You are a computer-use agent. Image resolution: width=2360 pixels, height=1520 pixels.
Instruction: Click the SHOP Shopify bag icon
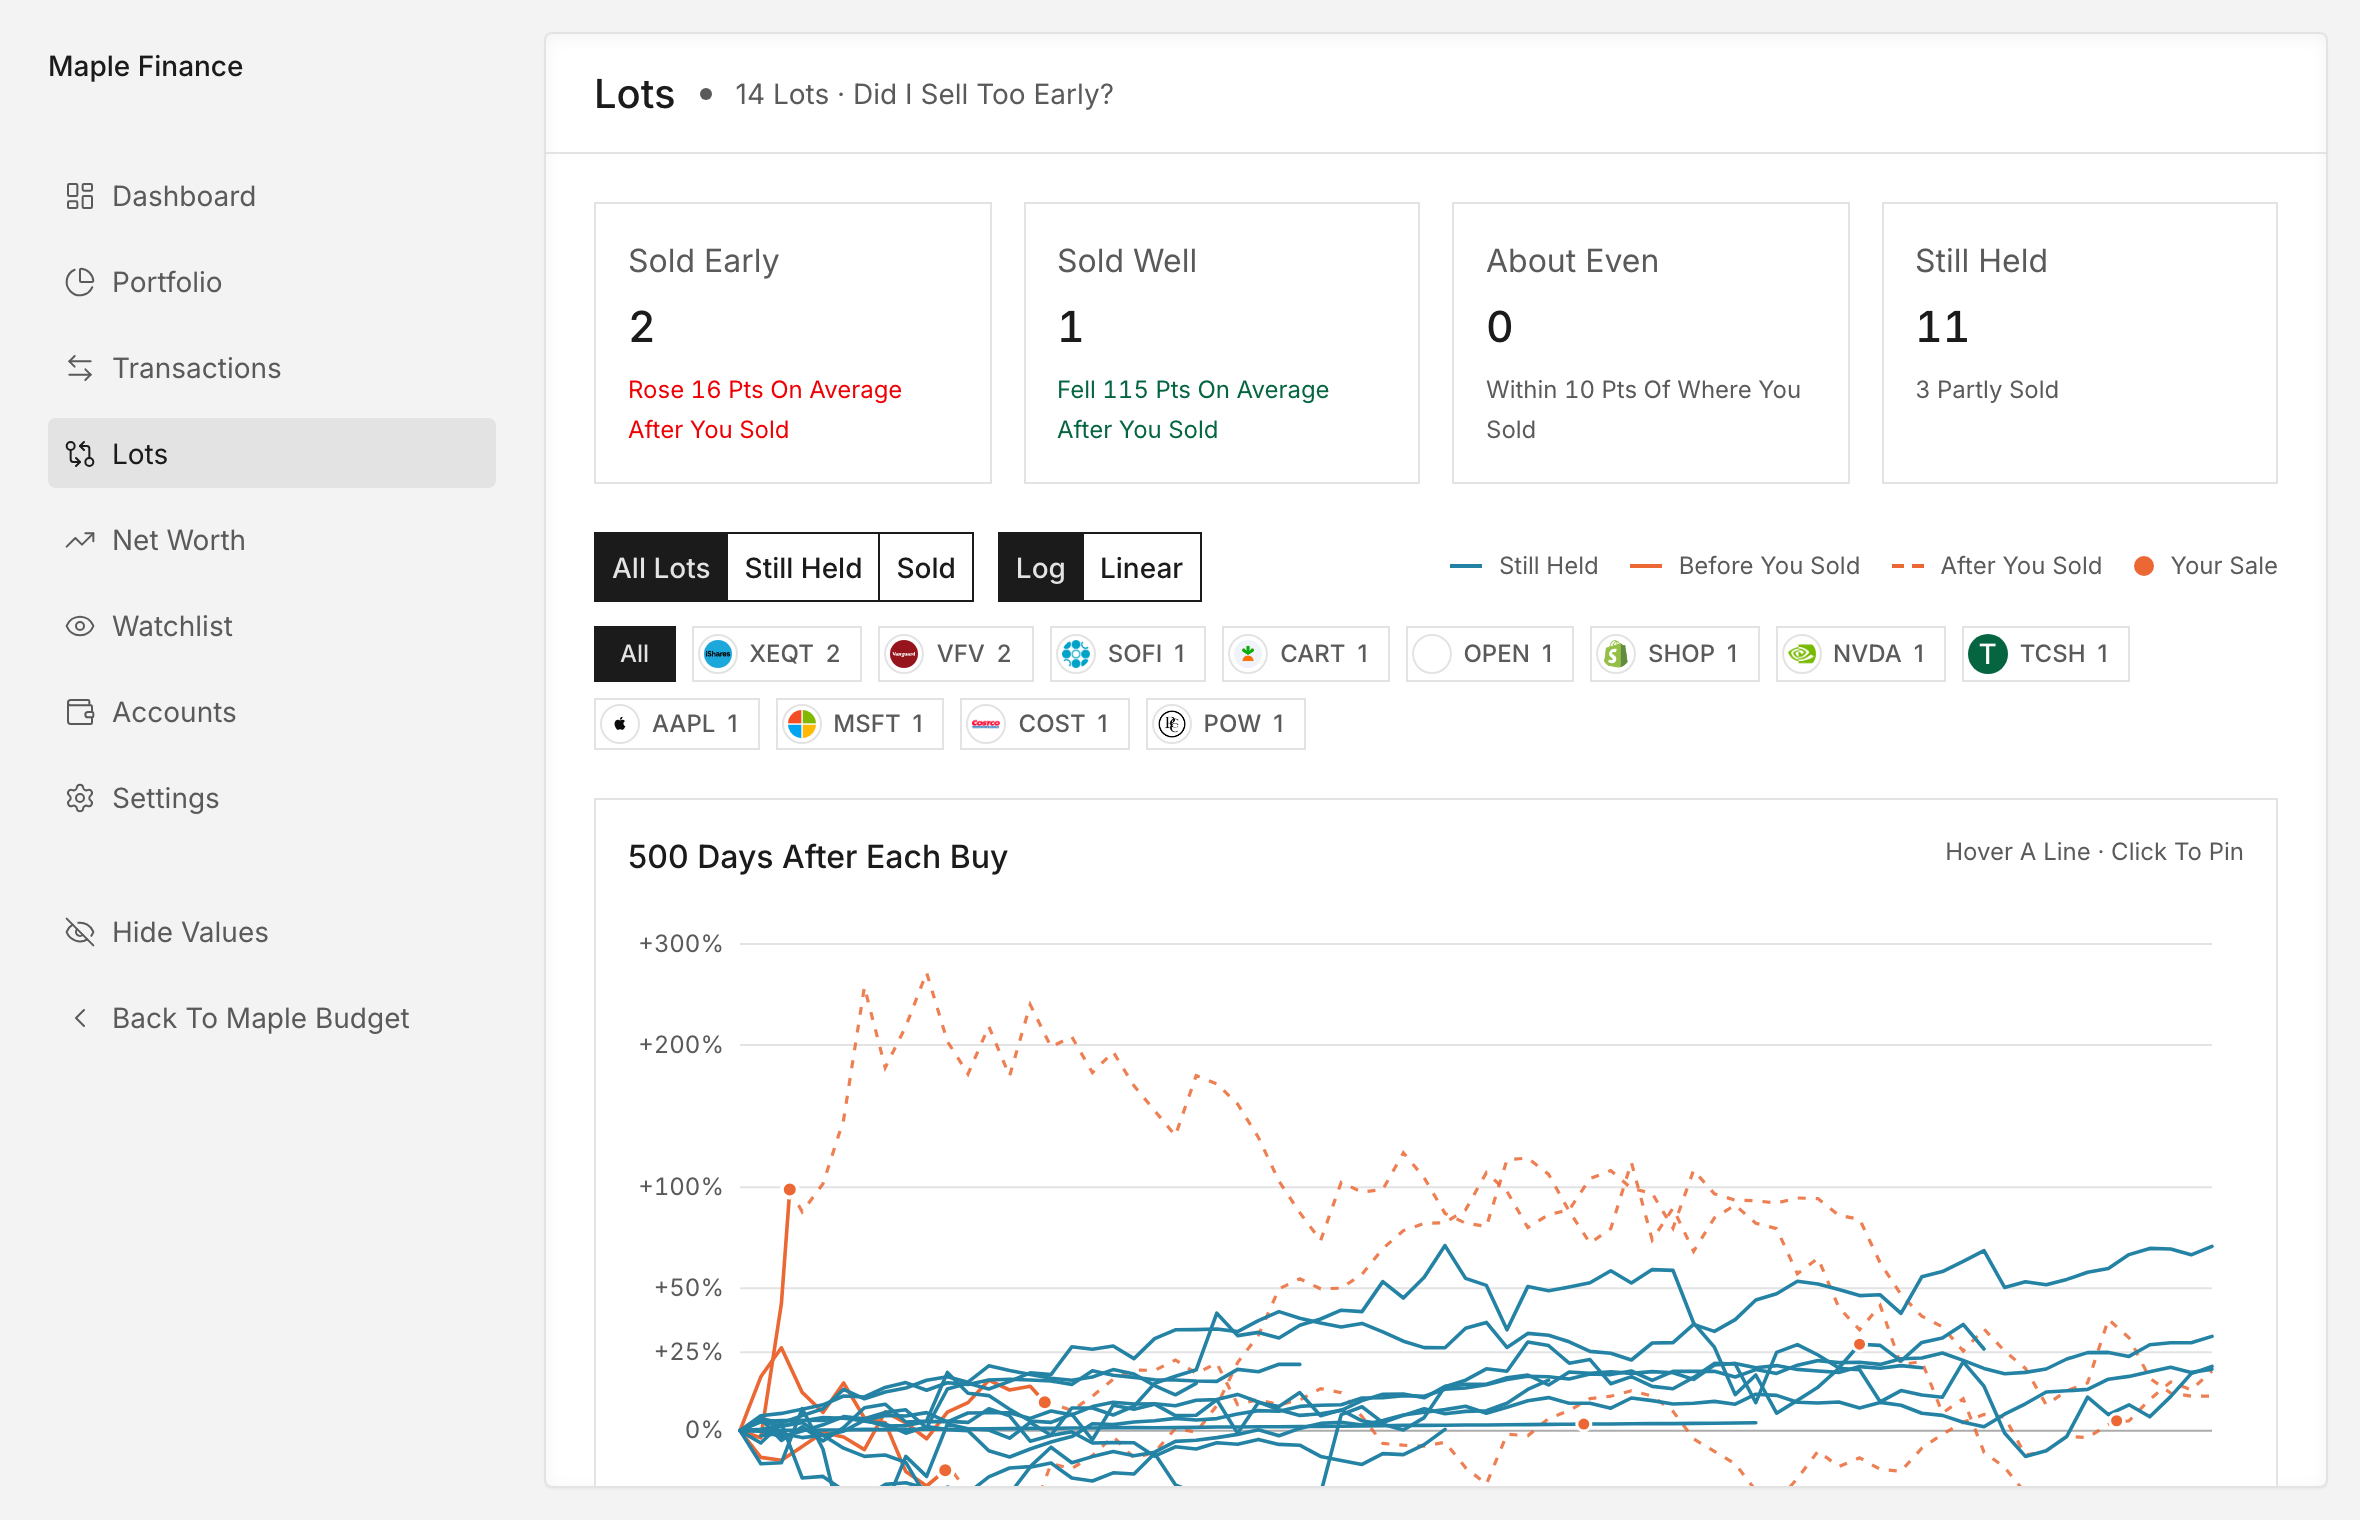coord(1616,654)
